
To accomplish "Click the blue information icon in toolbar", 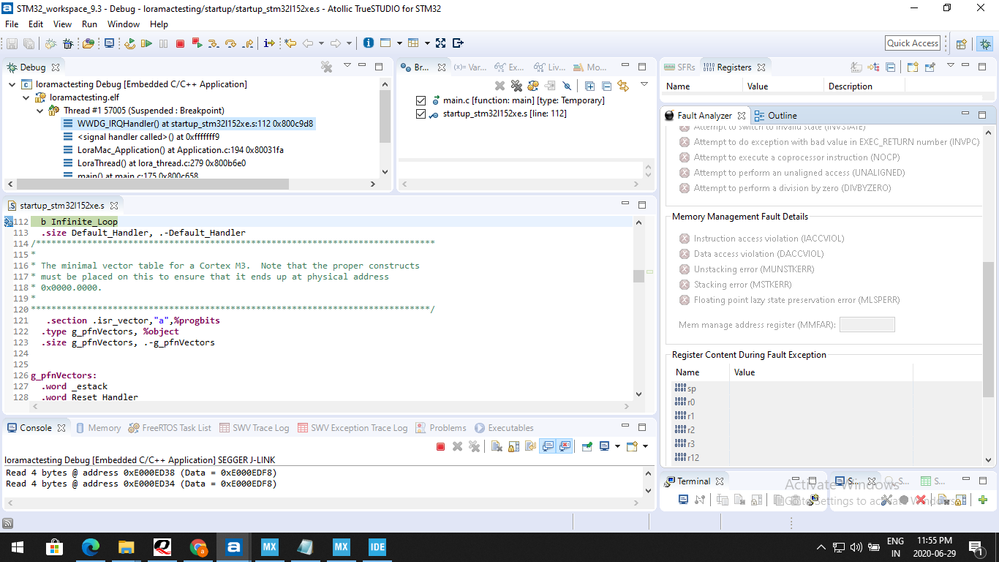I will pos(368,43).
